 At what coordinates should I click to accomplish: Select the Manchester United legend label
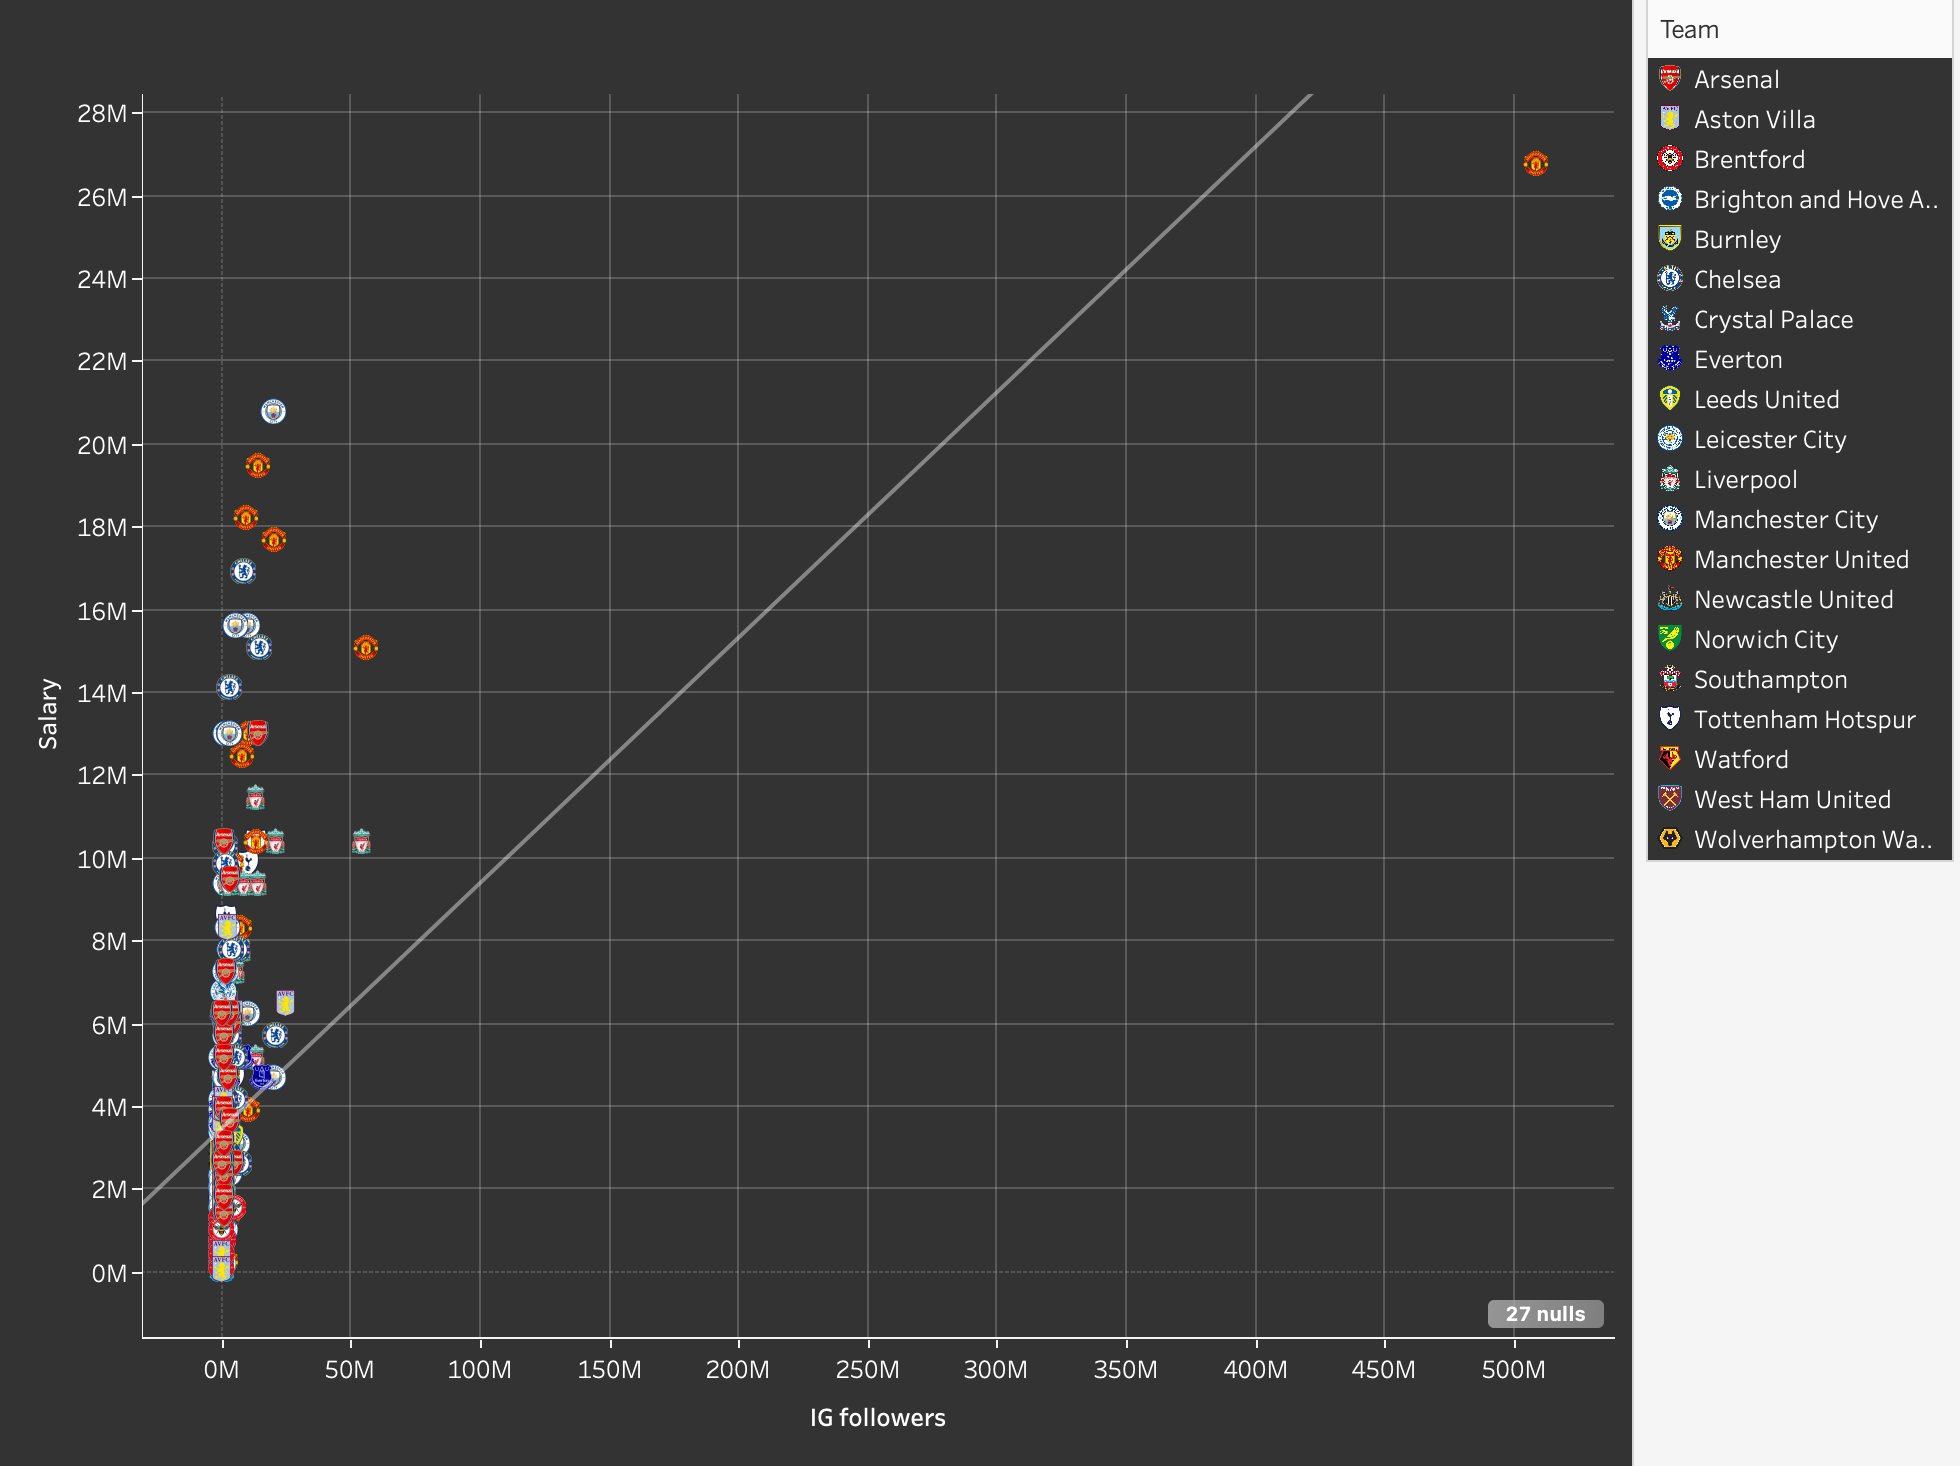pyautogui.click(x=1801, y=560)
